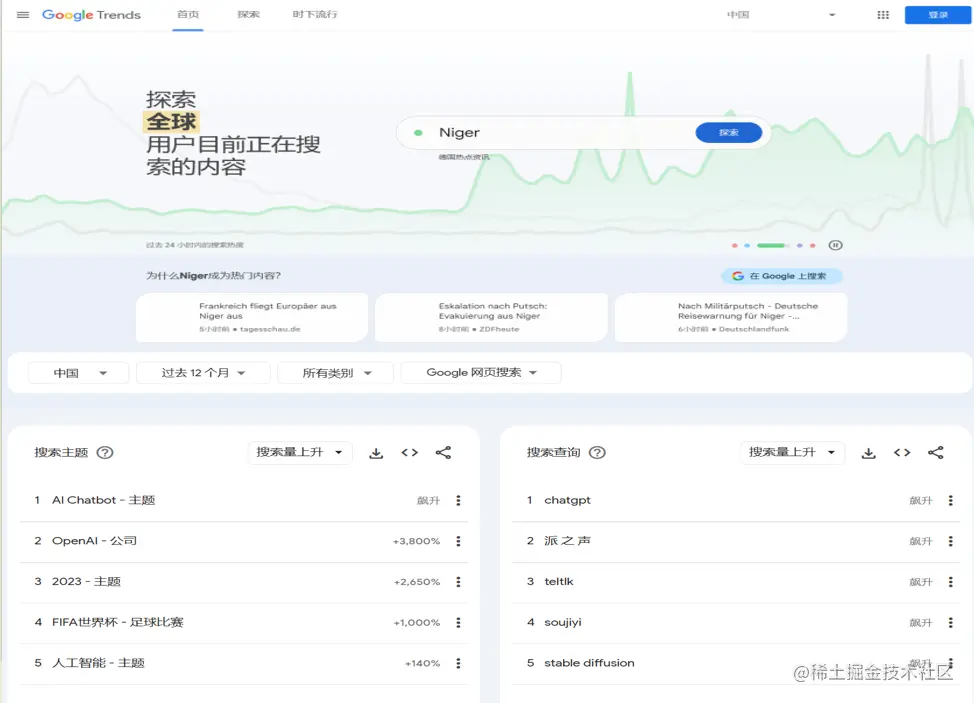The height and width of the screenshot is (703, 974).
Task: Open more options for chatgpt row
Action: (950, 501)
